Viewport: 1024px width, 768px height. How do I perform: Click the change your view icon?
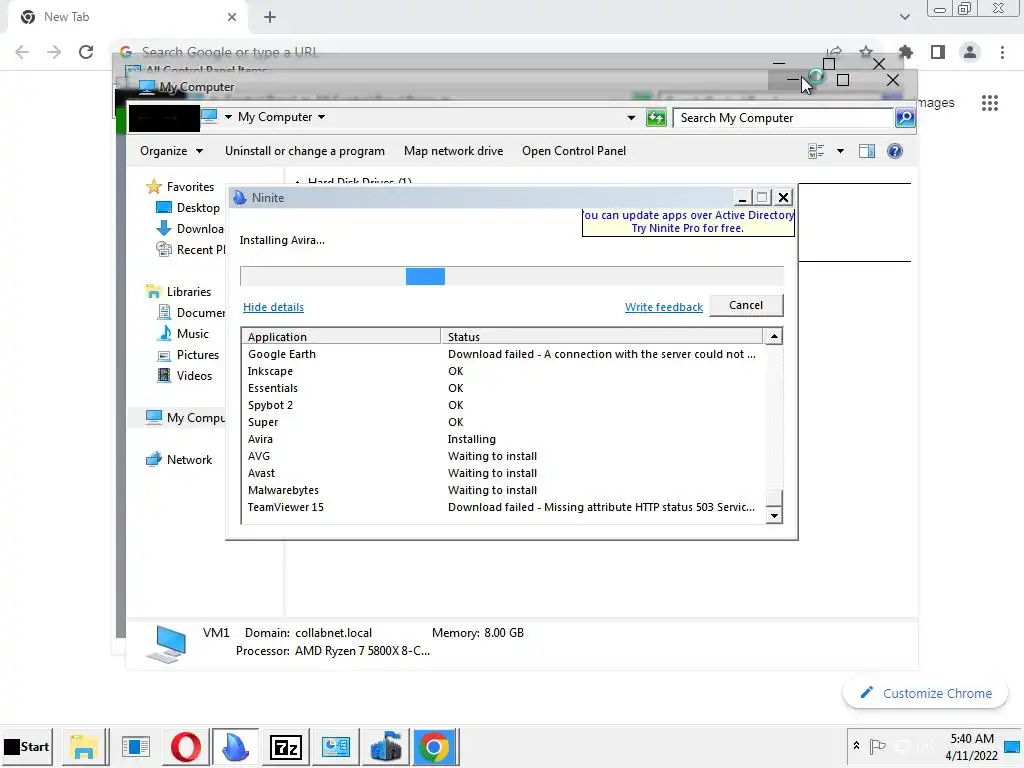coord(816,152)
